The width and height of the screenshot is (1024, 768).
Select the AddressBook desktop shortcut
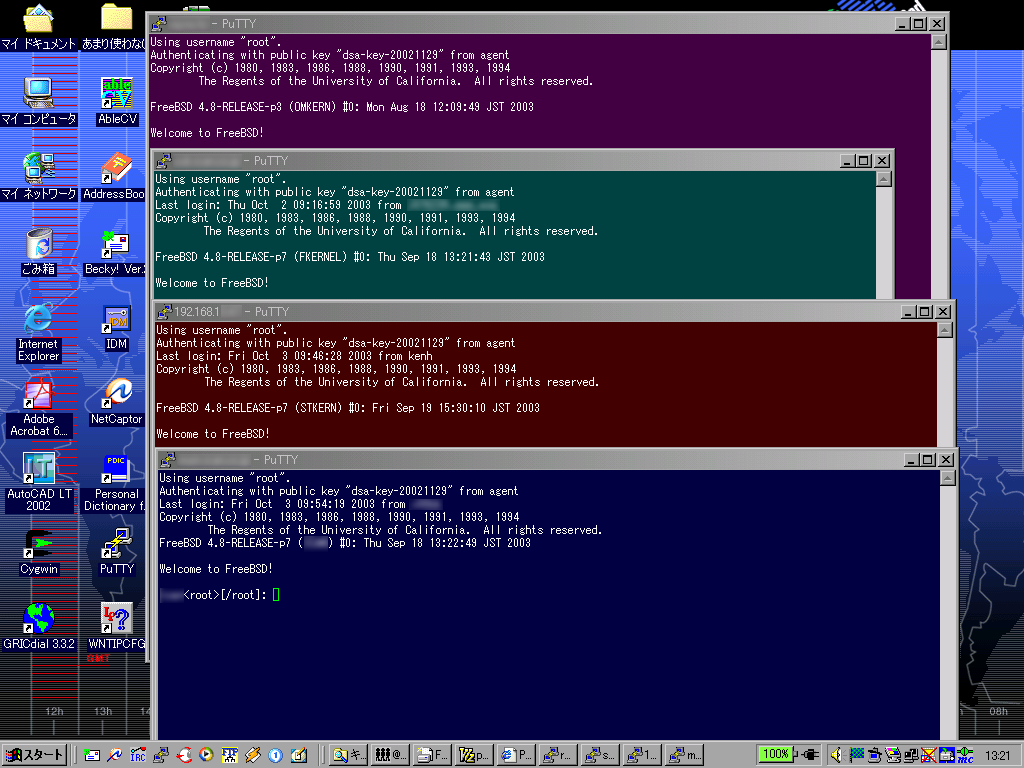click(x=116, y=168)
